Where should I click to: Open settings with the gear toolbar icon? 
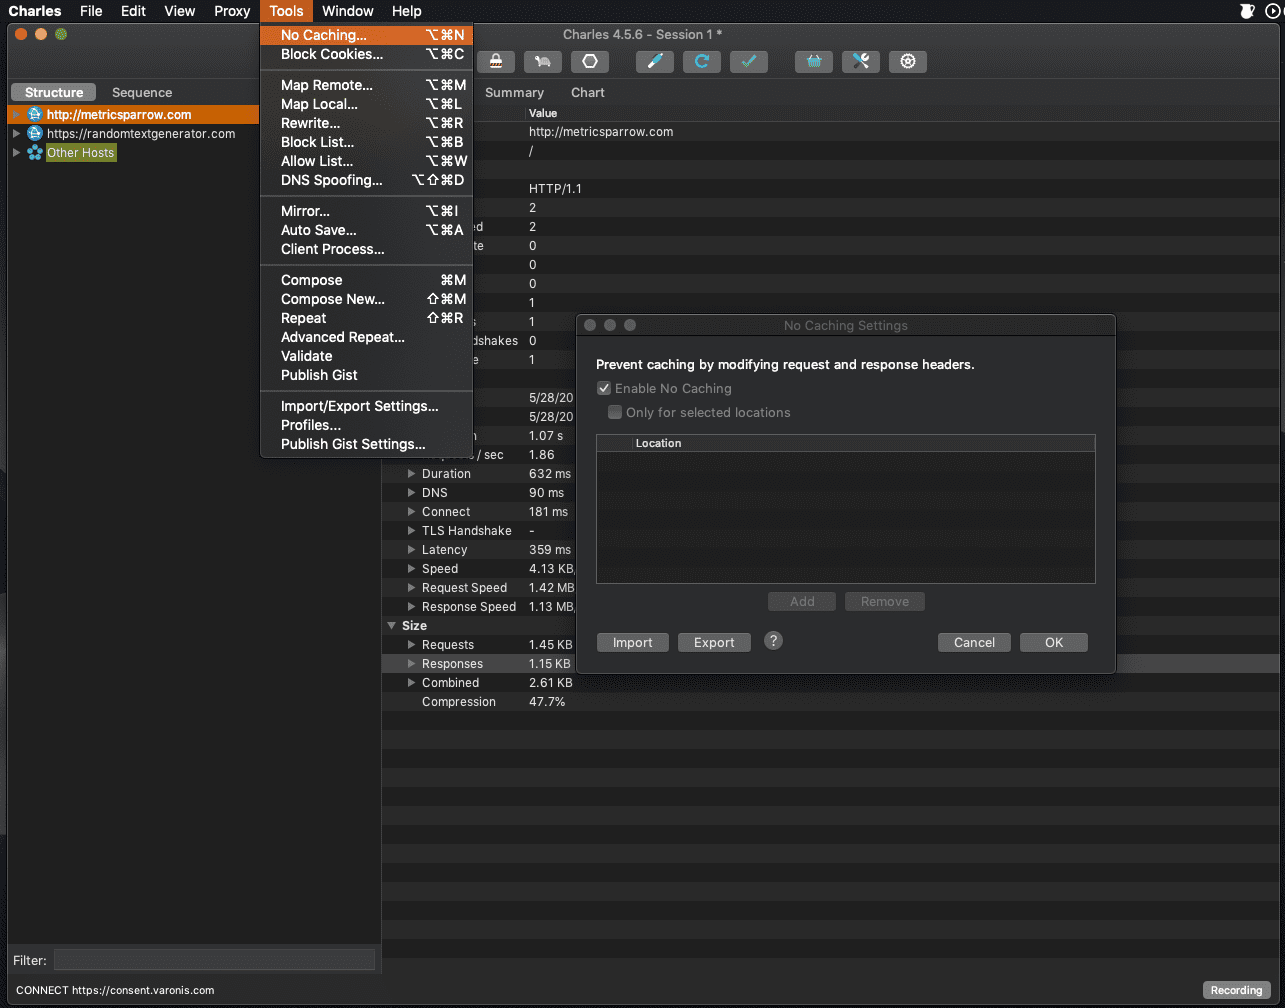pos(908,62)
